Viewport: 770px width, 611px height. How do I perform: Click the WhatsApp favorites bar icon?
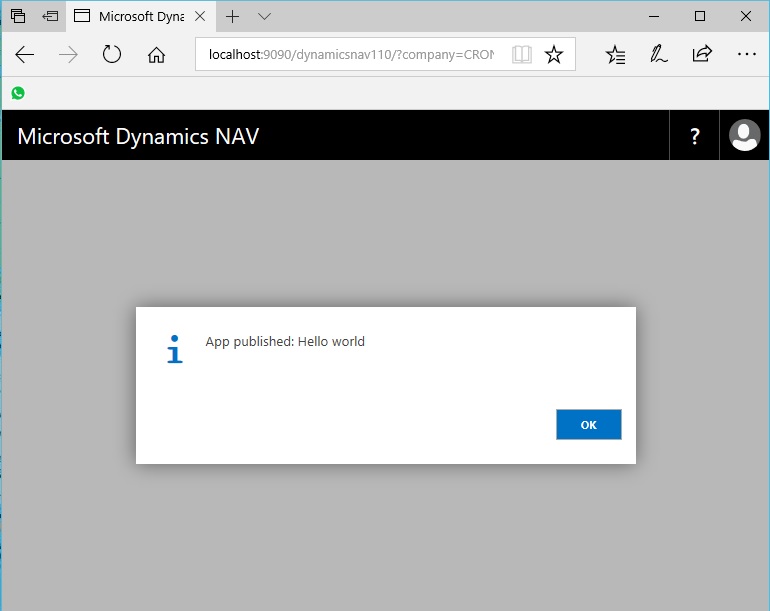[x=18, y=93]
